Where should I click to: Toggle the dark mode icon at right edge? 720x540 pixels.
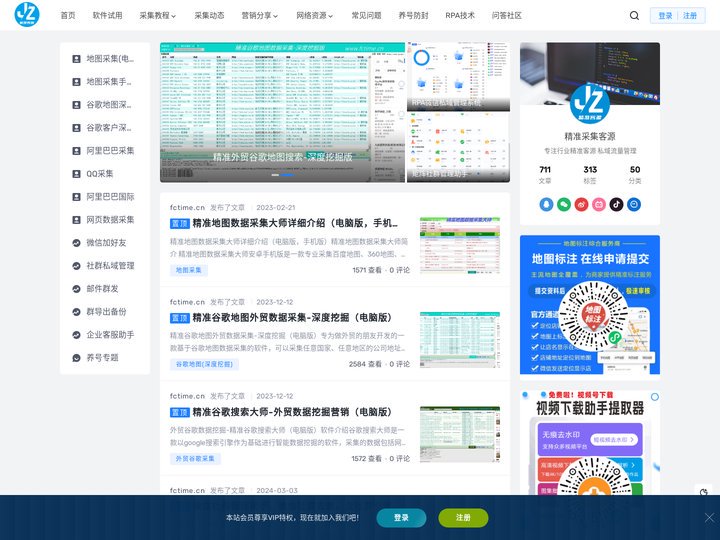704,492
